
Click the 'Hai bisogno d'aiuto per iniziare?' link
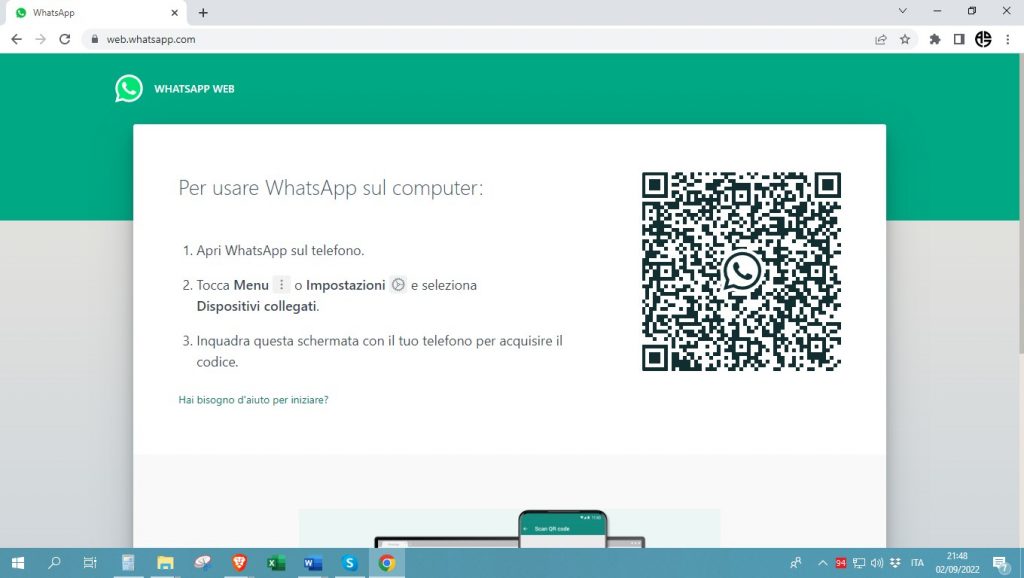(253, 399)
